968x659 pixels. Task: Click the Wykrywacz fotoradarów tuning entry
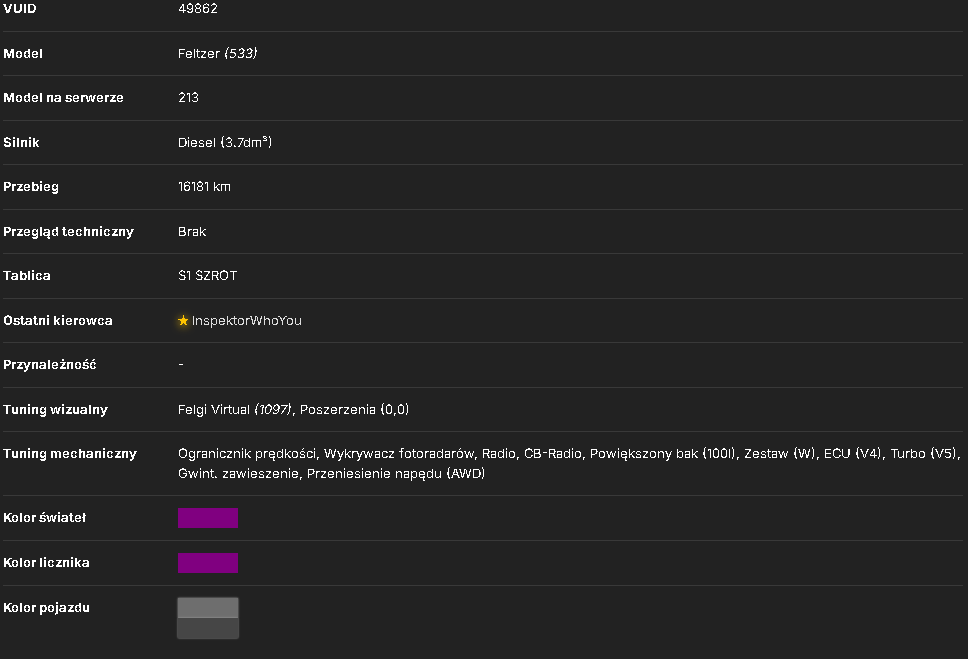[399, 454]
